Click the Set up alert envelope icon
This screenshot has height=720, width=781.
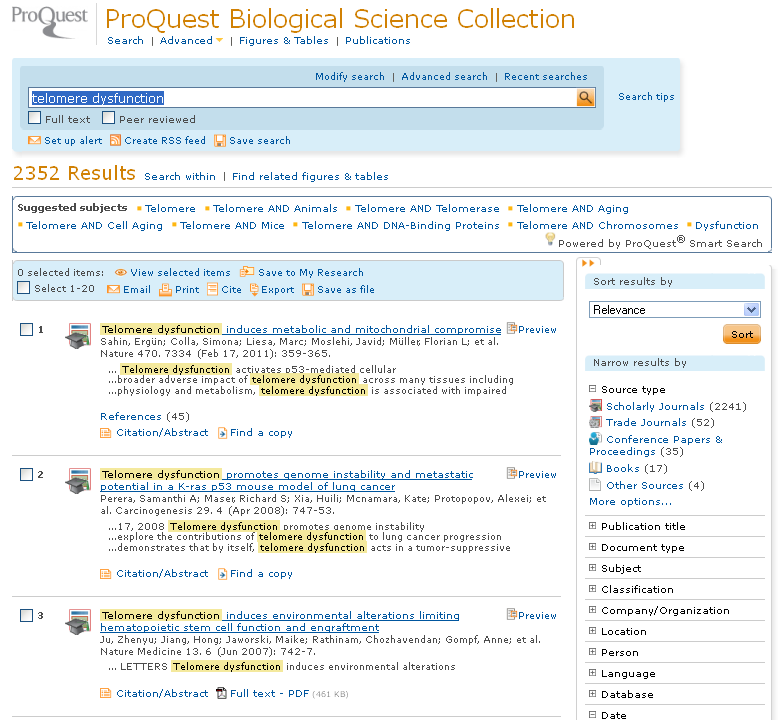(x=34, y=140)
